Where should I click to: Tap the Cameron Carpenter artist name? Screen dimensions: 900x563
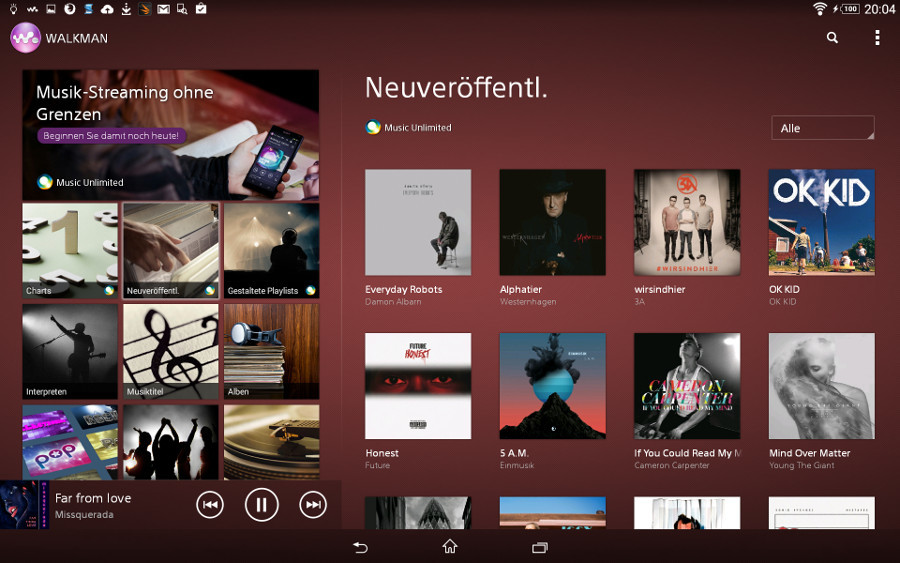pyautogui.click(x=672, y=465)
